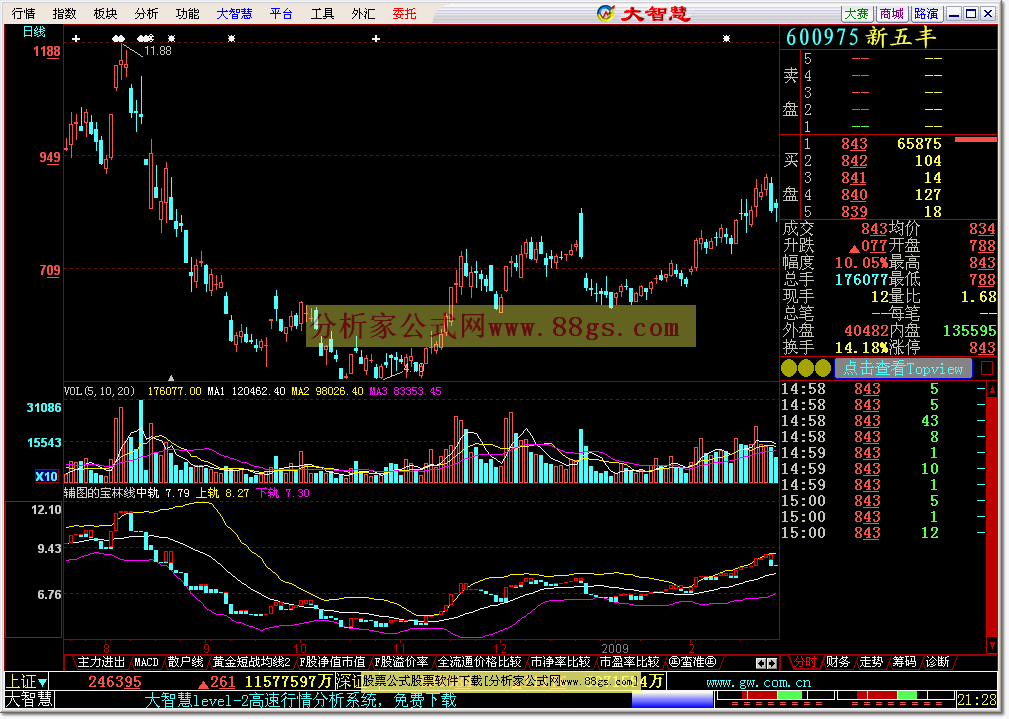This screenshot has width=1009, height=719.
Task: Click the small triangle marker below candlestick chart
Action: (171, 378)
